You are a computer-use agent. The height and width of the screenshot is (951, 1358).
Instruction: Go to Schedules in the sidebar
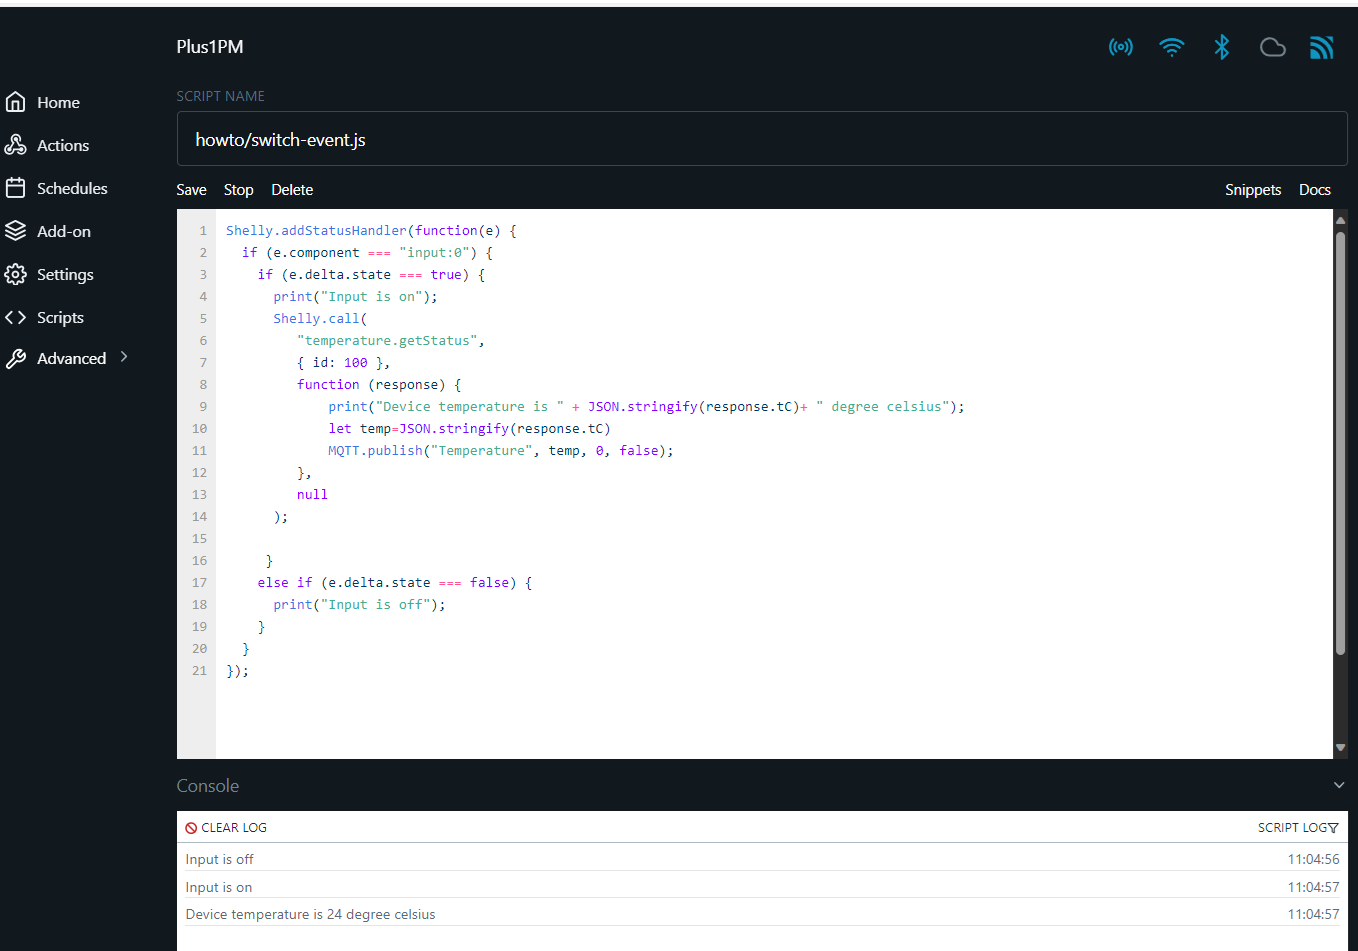(x=56, y=188)
